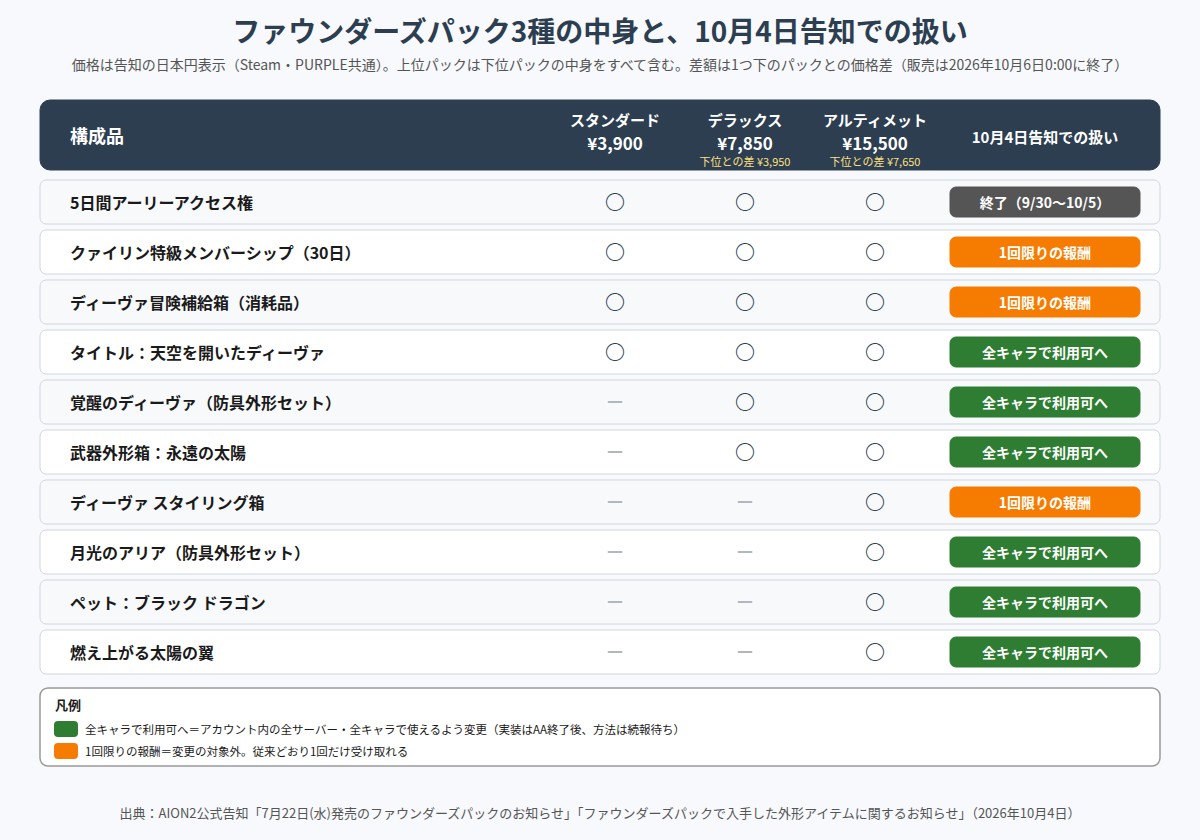
Task: Click the 凡例 legend heading
Action: [x=68, y=706]
